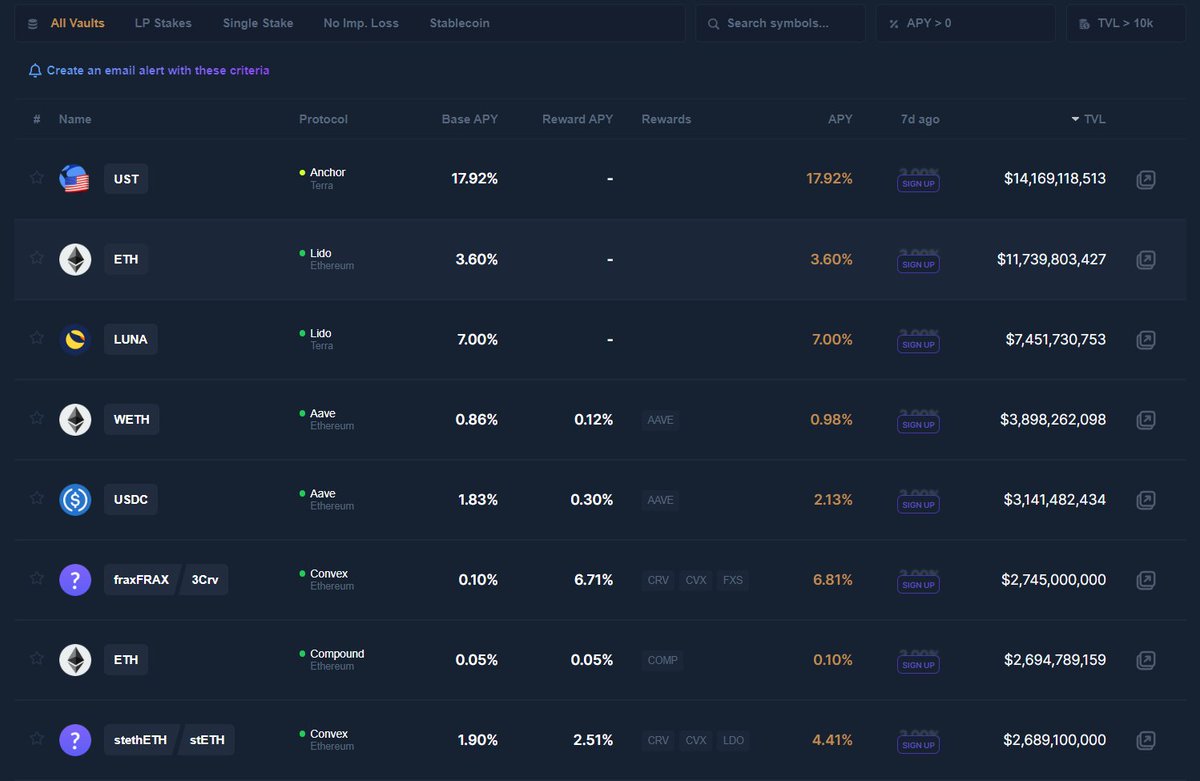This screenshot has width=1200, height=781.
Task: Click the WETH token logo
Action: 75,420
